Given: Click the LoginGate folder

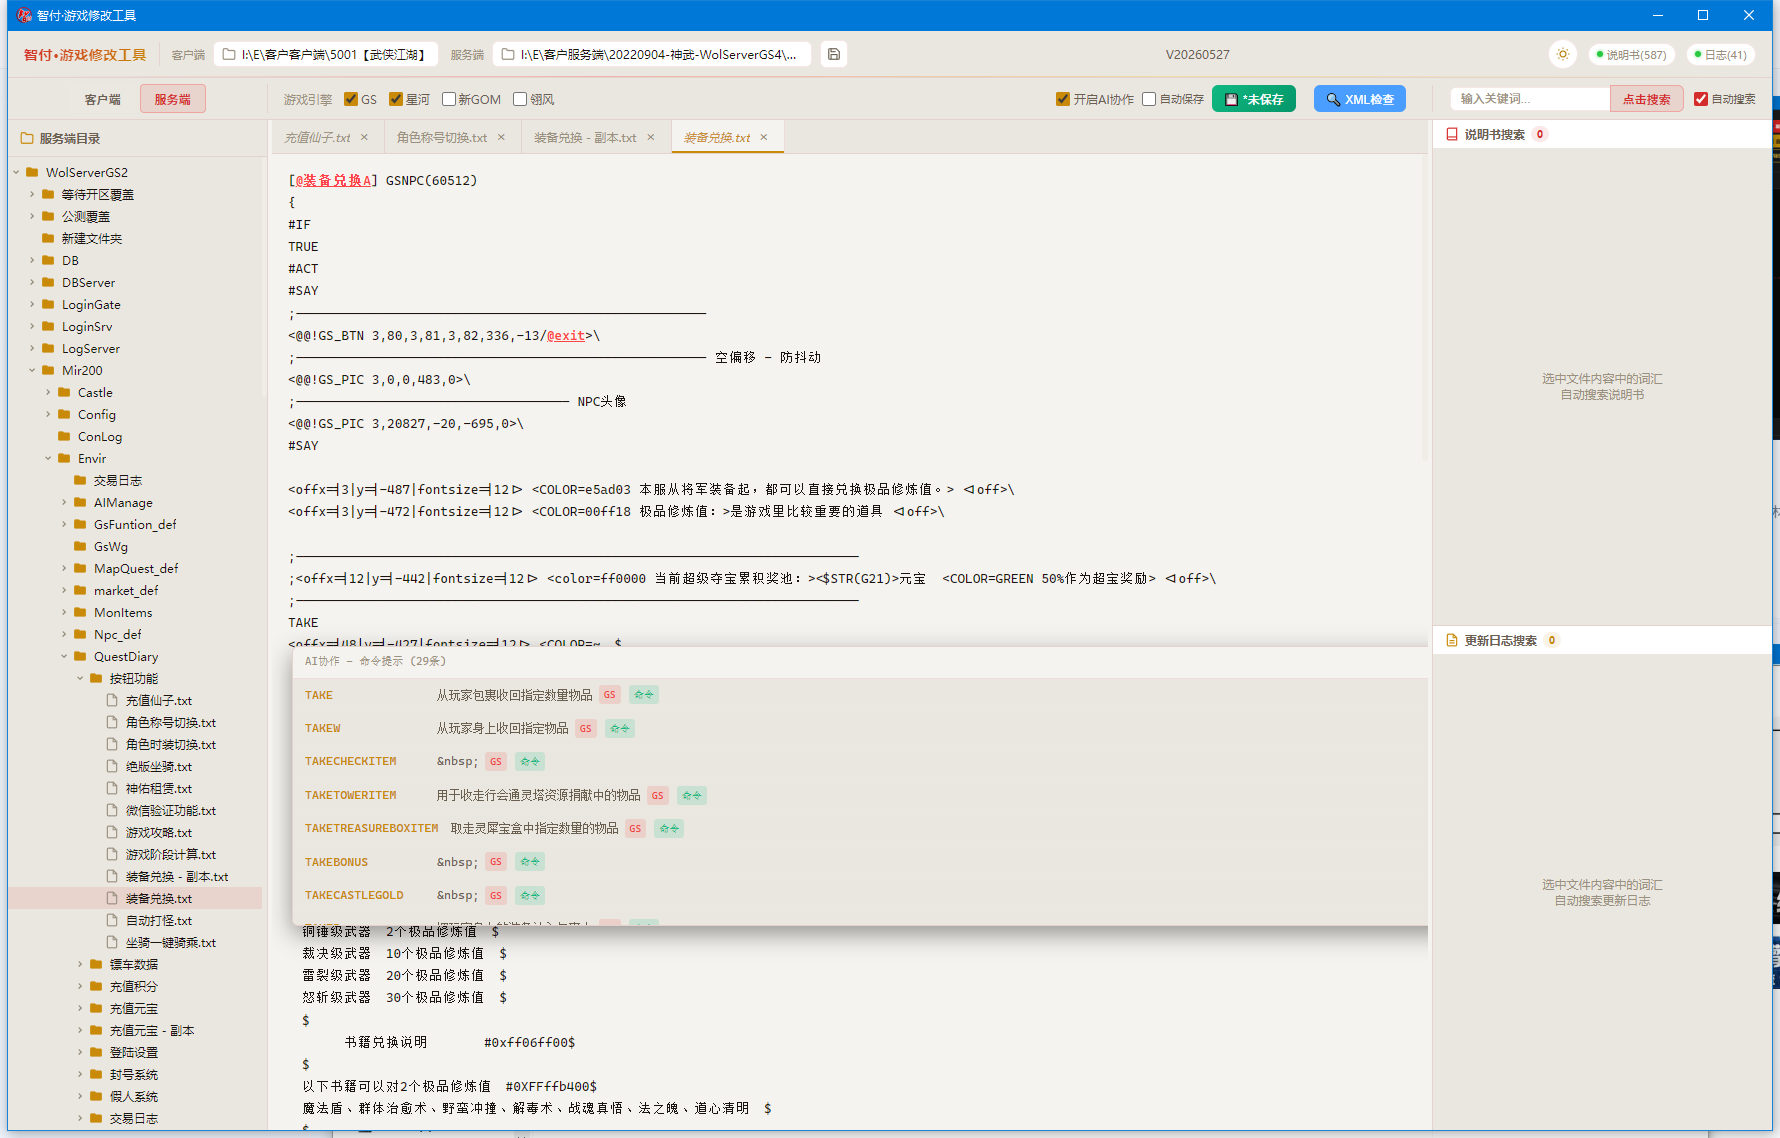Looking at the screenshot, I should pyautogui.click(x=91, y=304).
